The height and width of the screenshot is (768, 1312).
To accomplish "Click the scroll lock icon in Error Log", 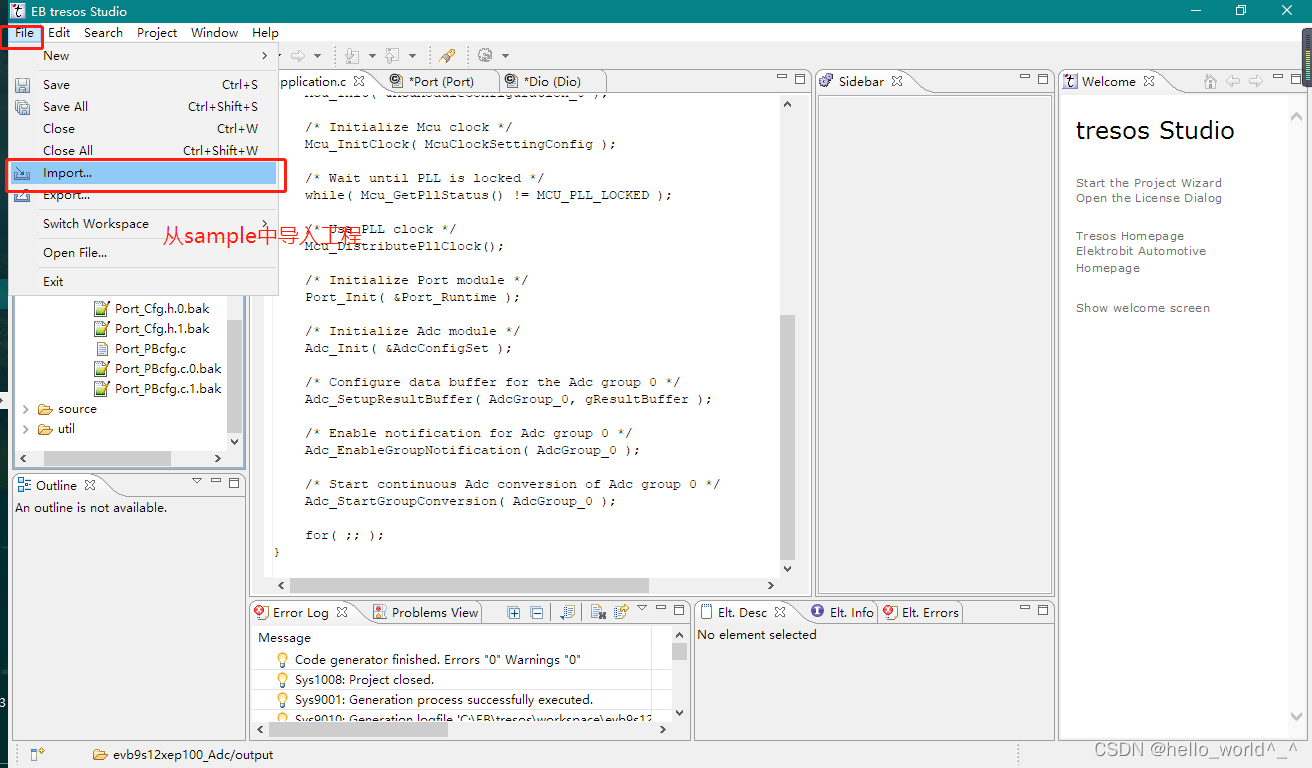I will pyautogui.click(x=567, y=612).
